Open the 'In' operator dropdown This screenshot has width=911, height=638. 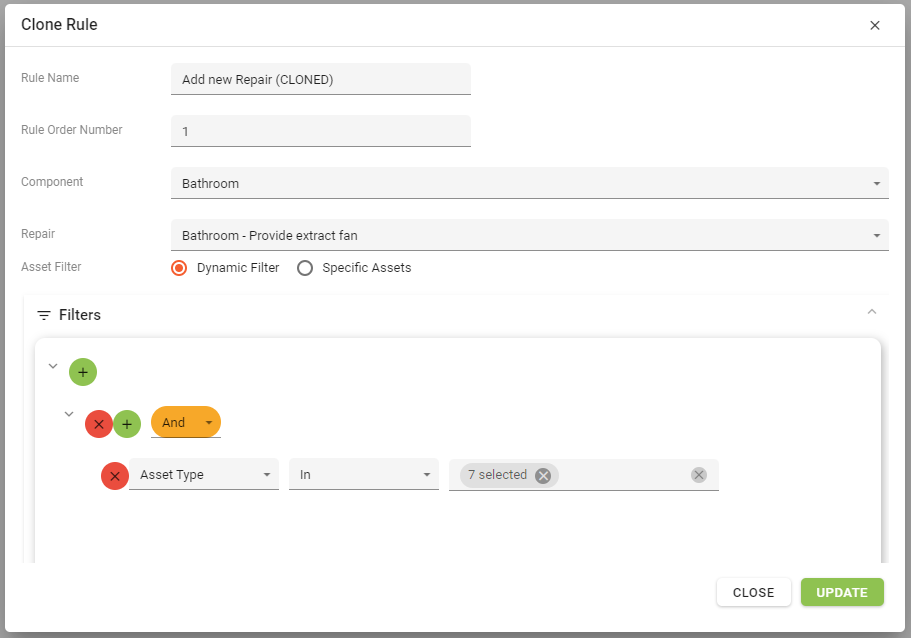pyautogui.click(x=363, y=475)
